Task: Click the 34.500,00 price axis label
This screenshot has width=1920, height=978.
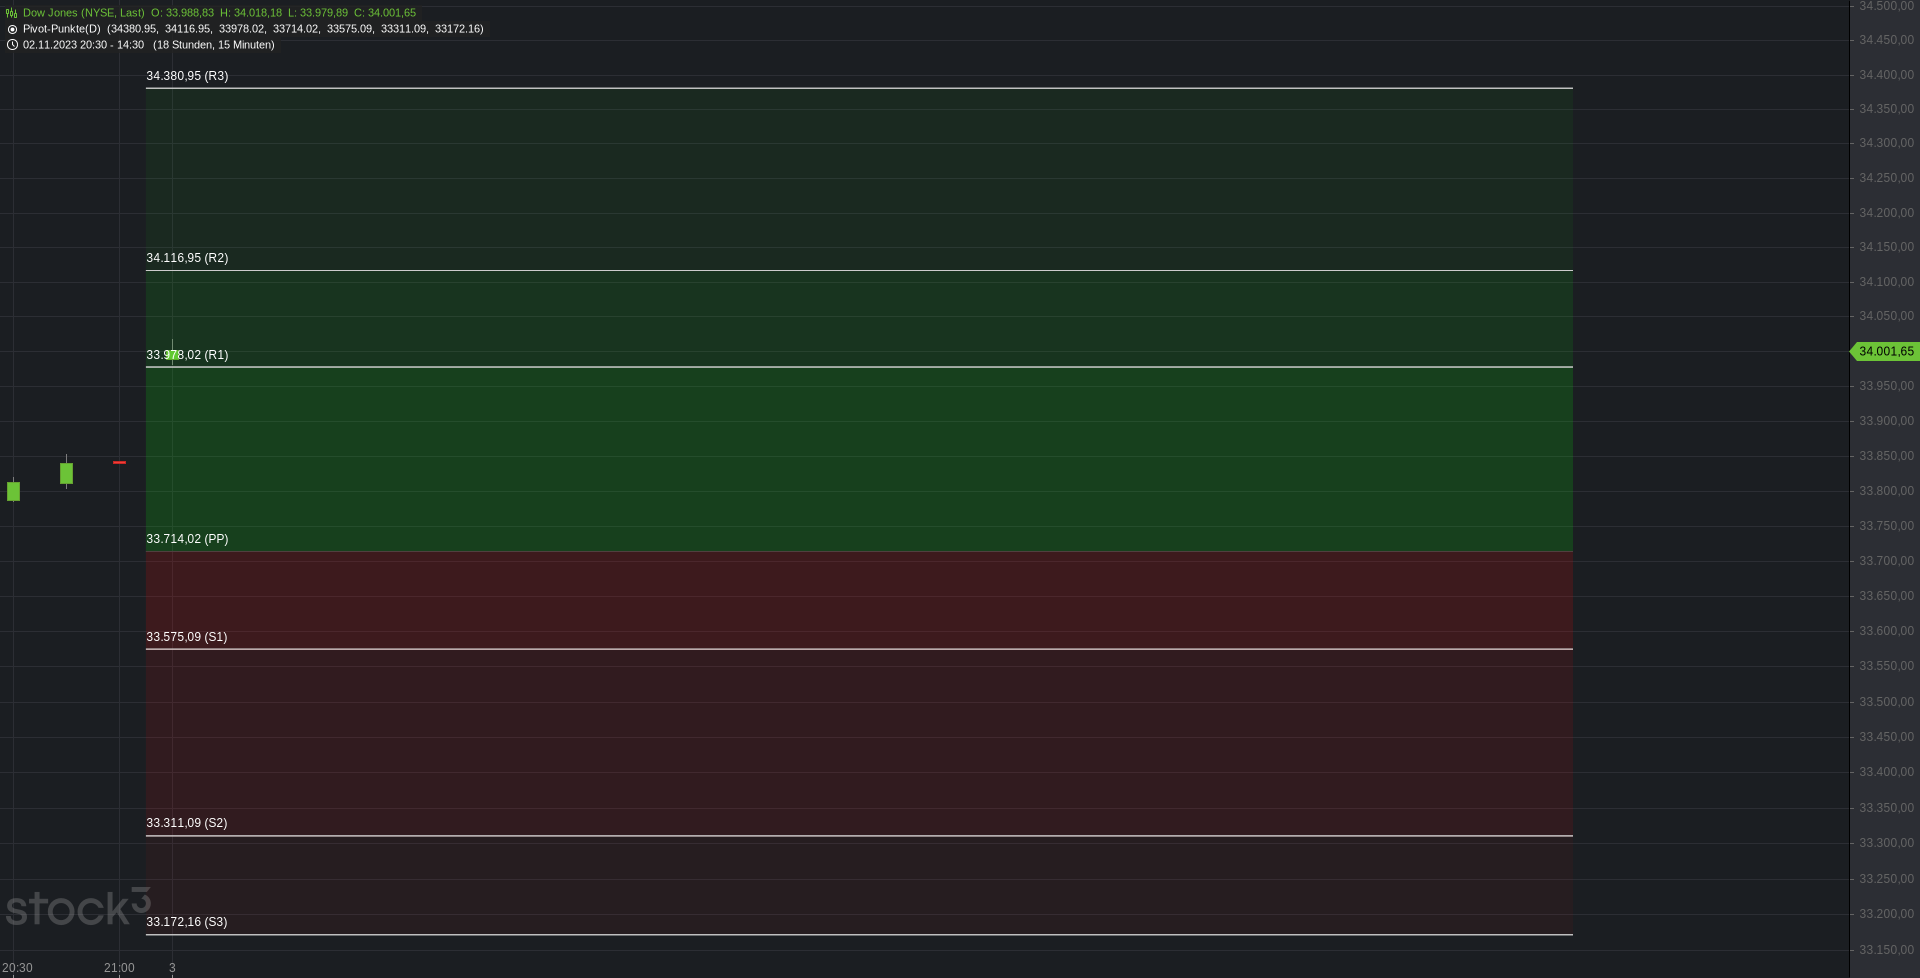Action: [x=1886, y=7]
